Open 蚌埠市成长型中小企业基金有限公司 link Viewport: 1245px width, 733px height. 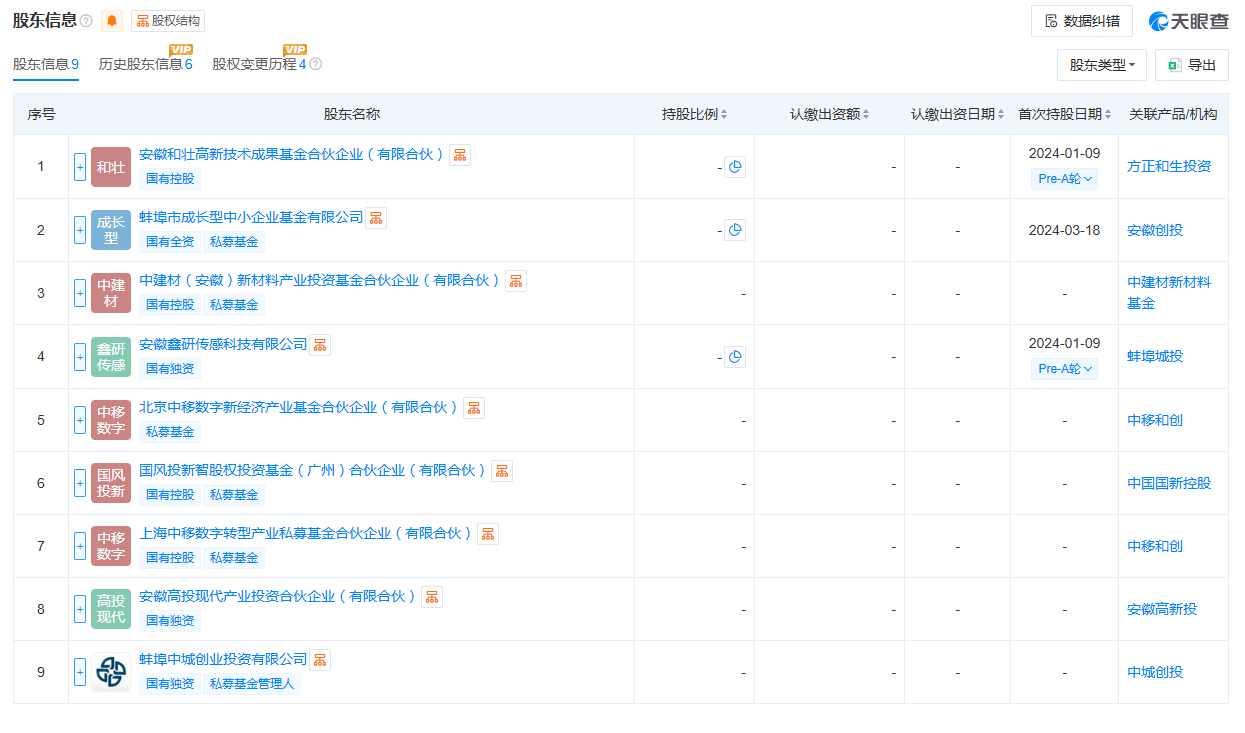251,217
